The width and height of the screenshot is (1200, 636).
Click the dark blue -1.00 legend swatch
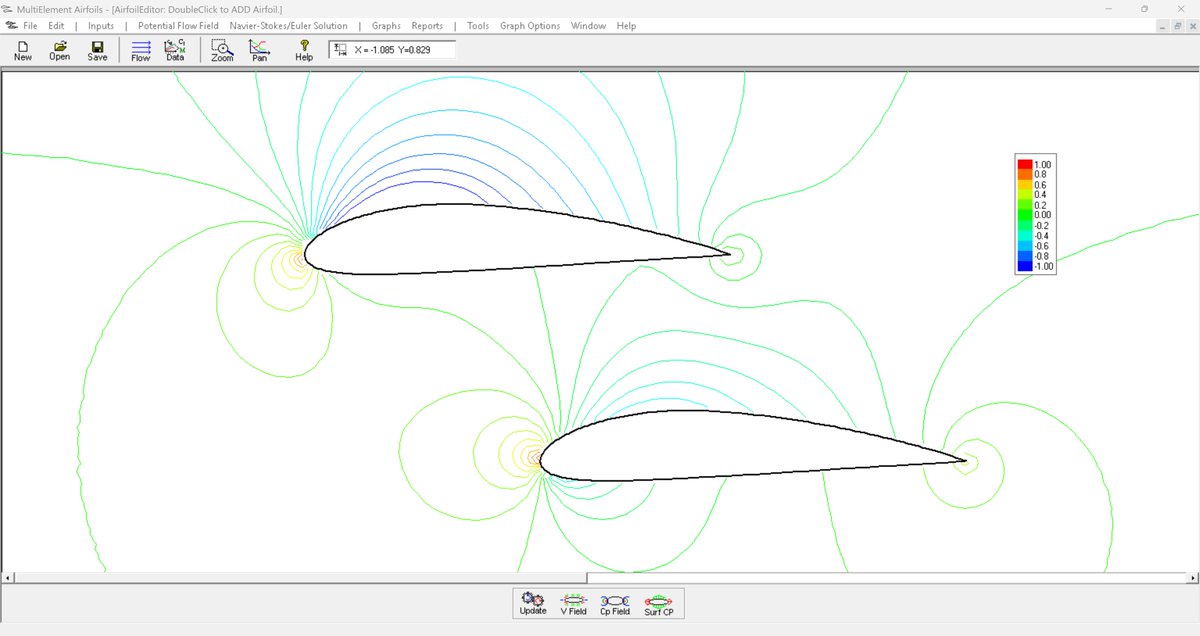[x=1025, y=267]
